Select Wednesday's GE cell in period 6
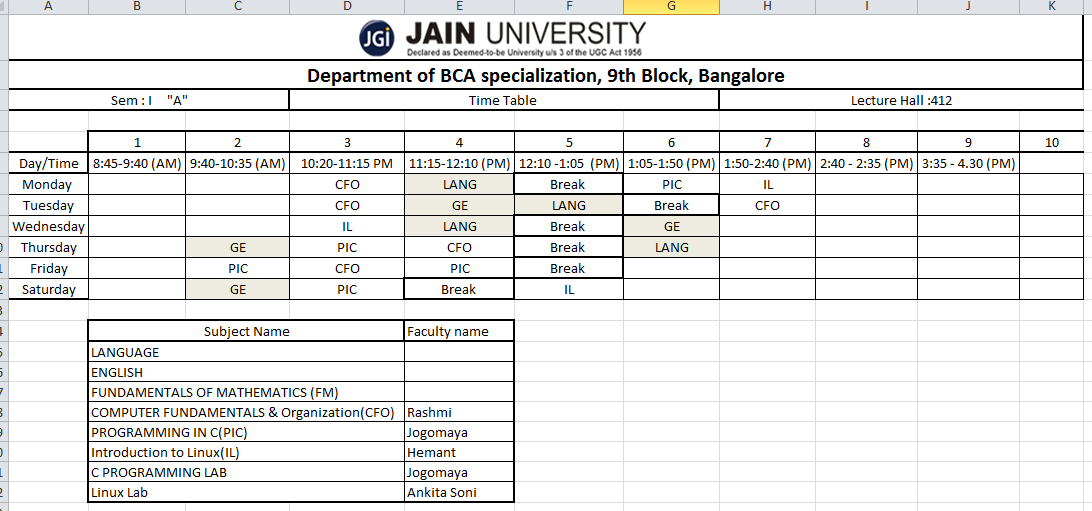The image size is (1092, 511). [671, 226]
